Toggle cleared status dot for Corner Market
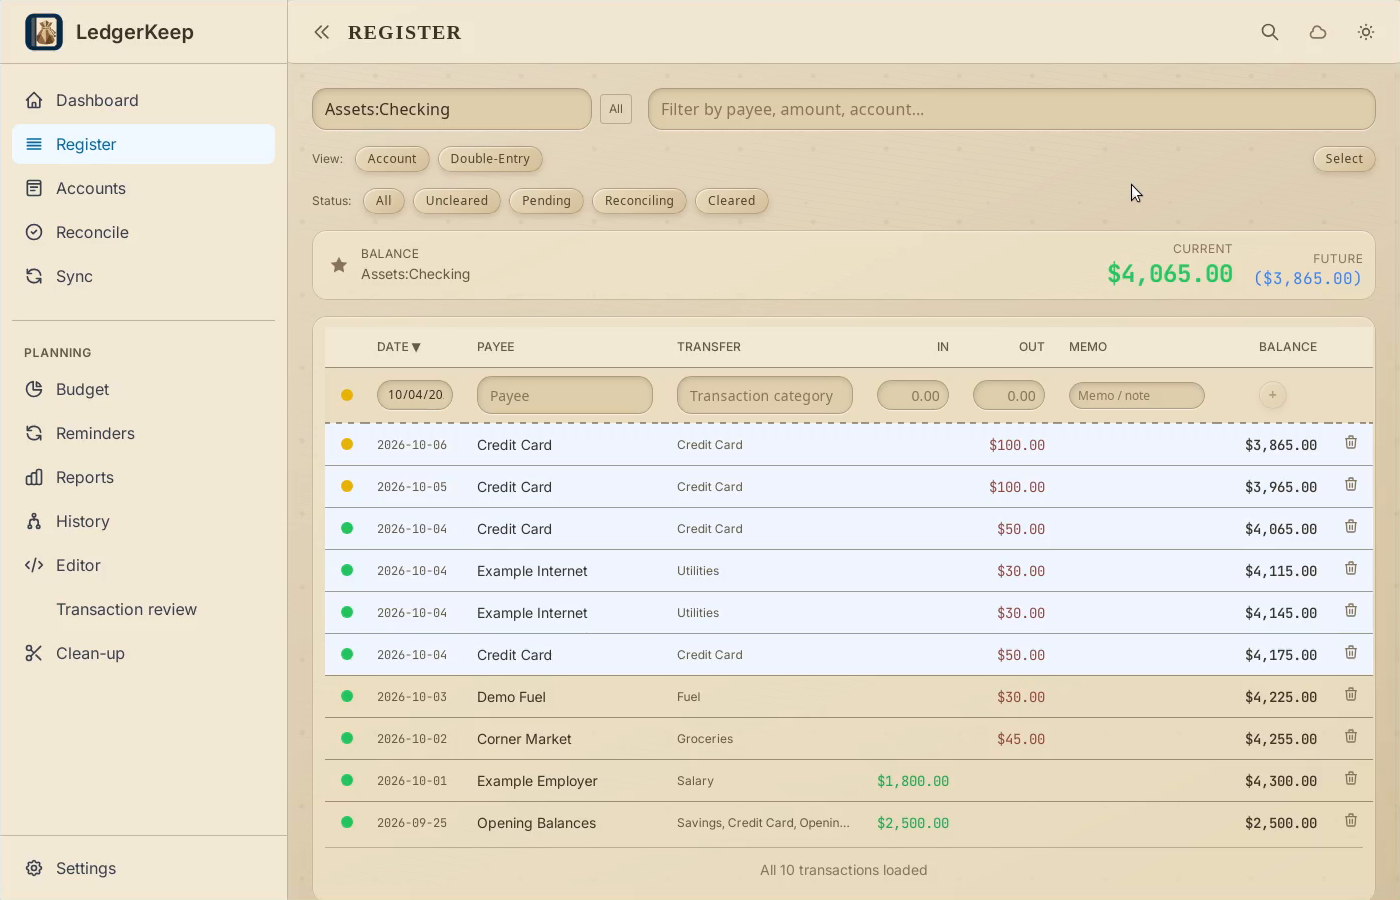1400x900 pixels. click(347, 738)
